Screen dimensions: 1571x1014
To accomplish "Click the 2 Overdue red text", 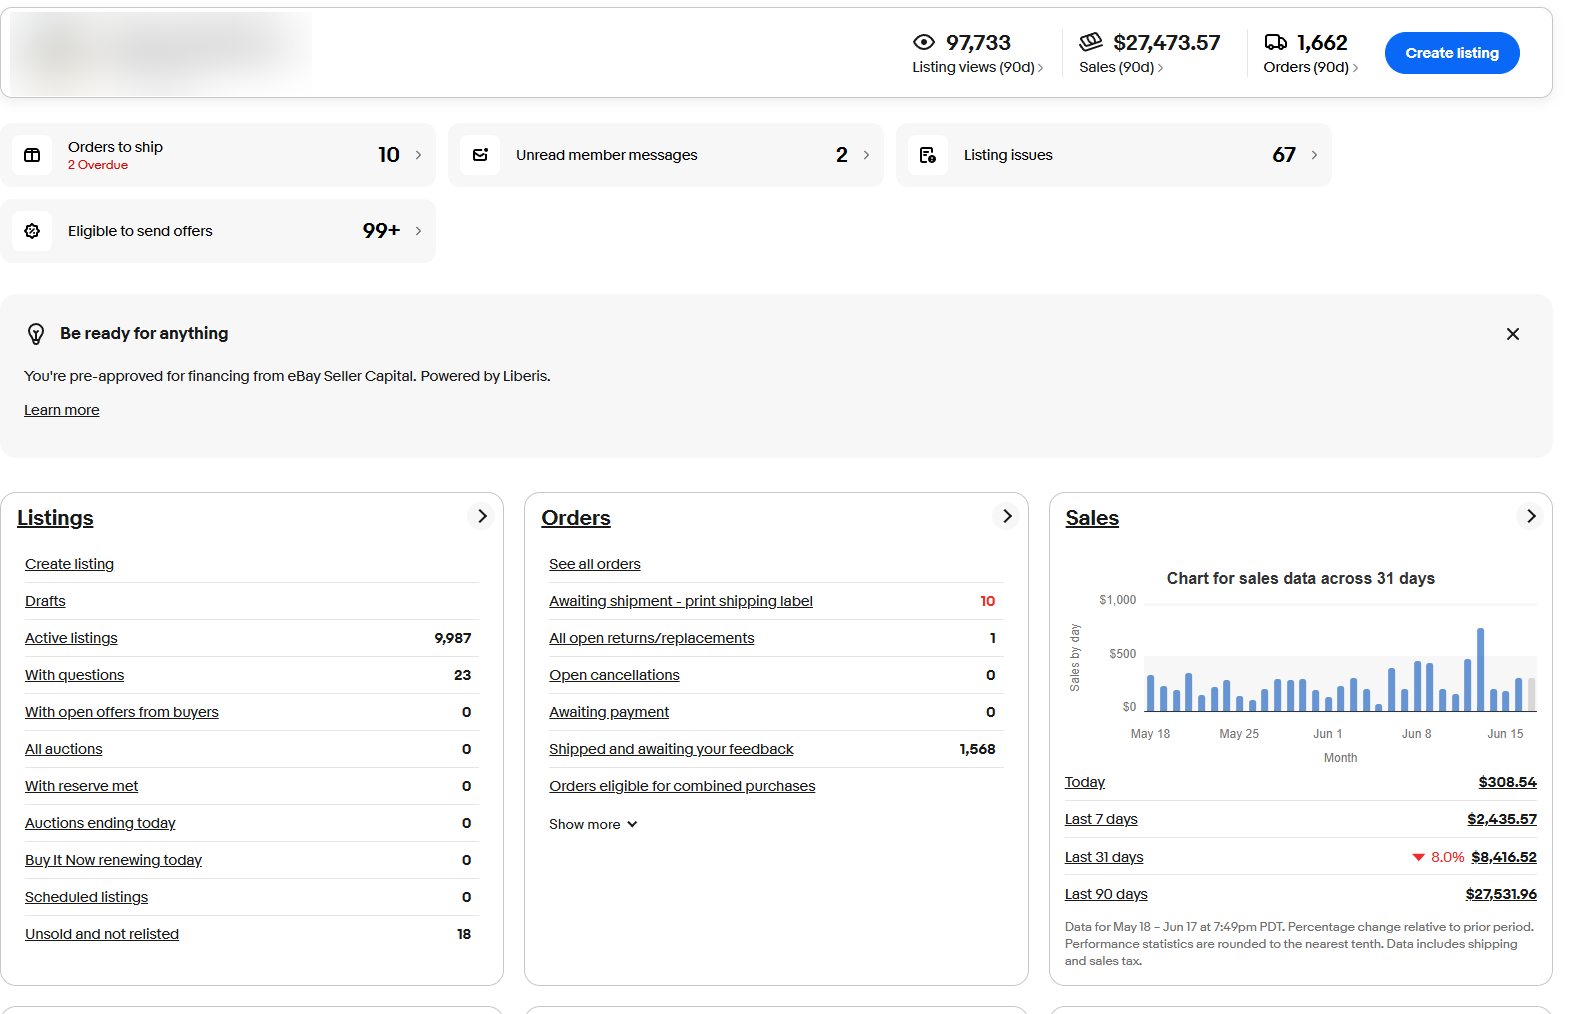I will pyautogui.click(x=98, y=165).
